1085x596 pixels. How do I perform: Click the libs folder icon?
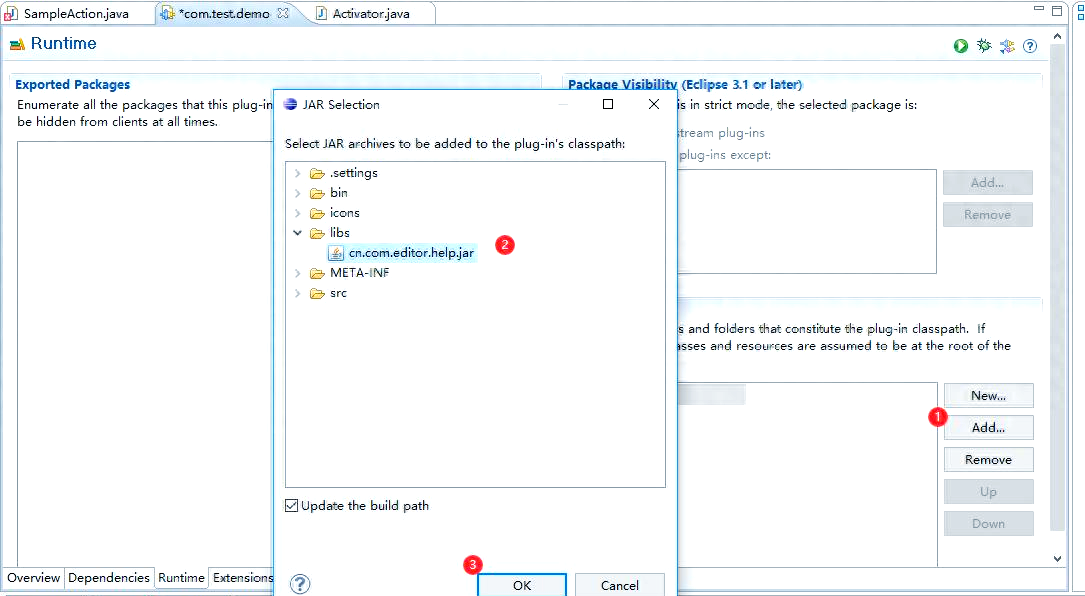tap(318, 233)
